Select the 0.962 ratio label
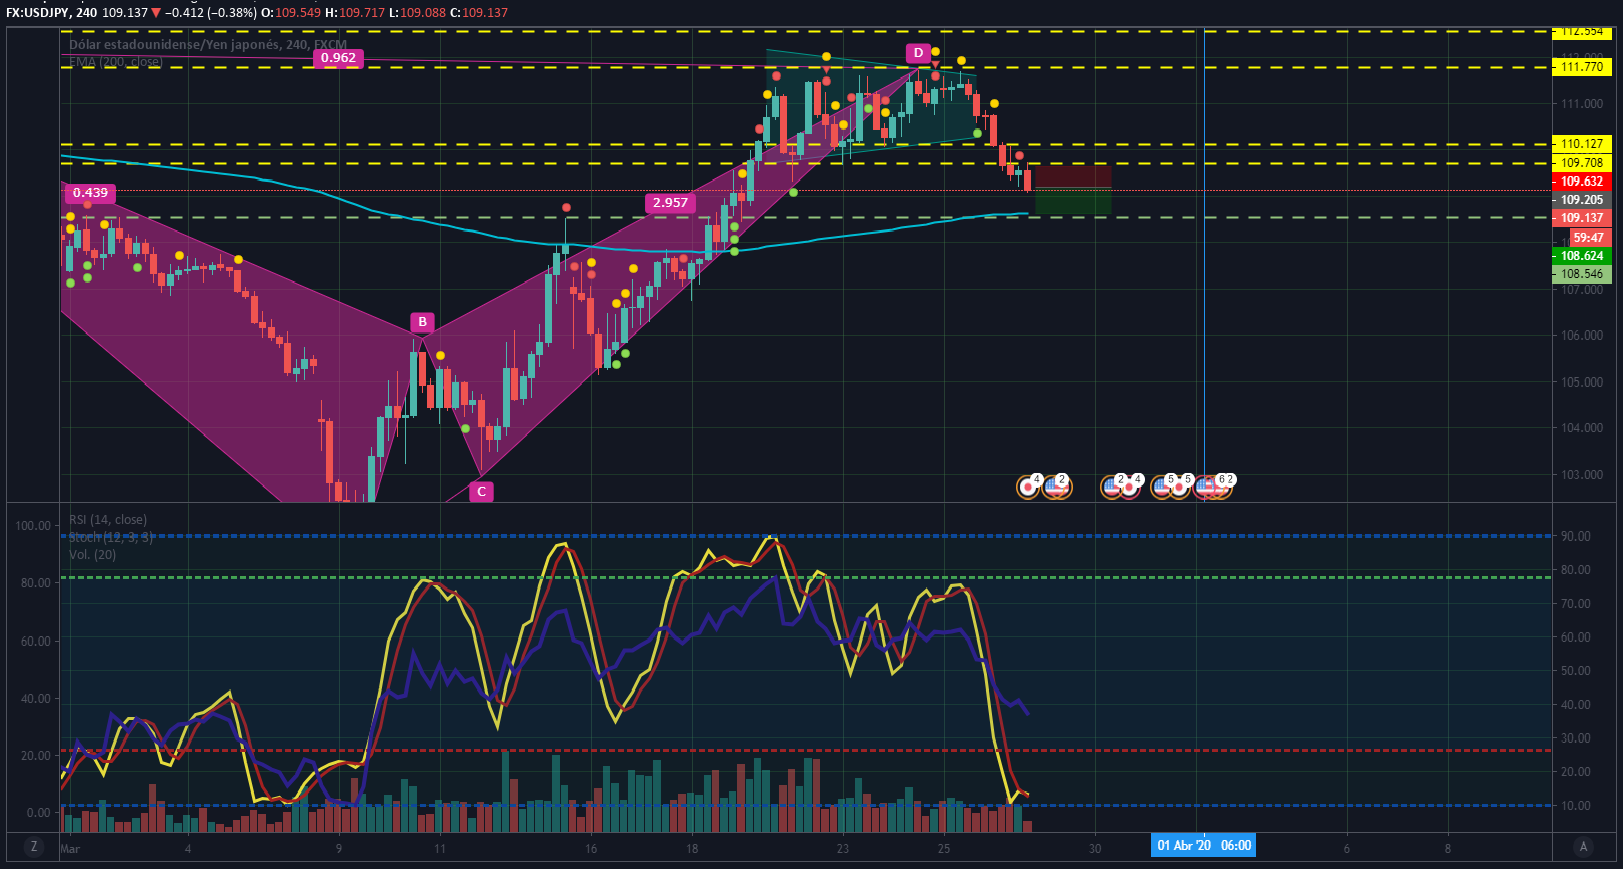The width and height of the screenshot is (1623, 869). coord(338,58)
